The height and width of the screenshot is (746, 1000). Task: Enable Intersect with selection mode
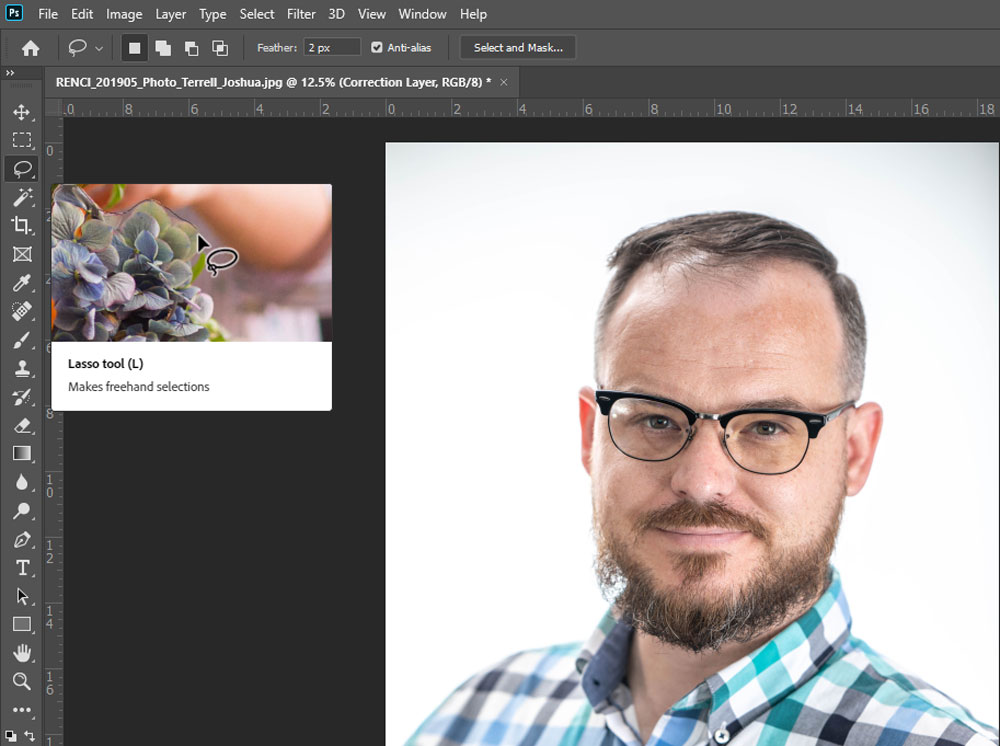[x=220, y=48]
